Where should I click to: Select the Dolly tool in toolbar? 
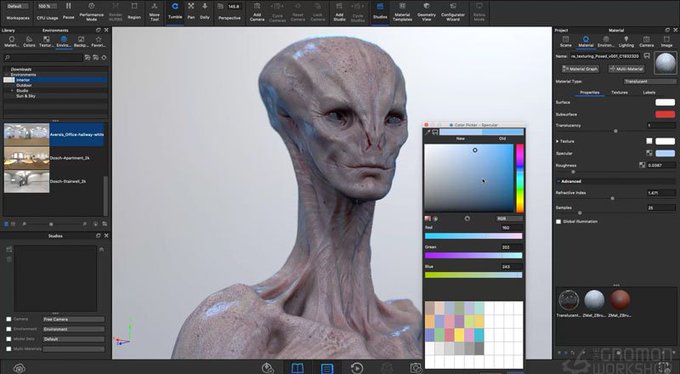coord(205,11)
